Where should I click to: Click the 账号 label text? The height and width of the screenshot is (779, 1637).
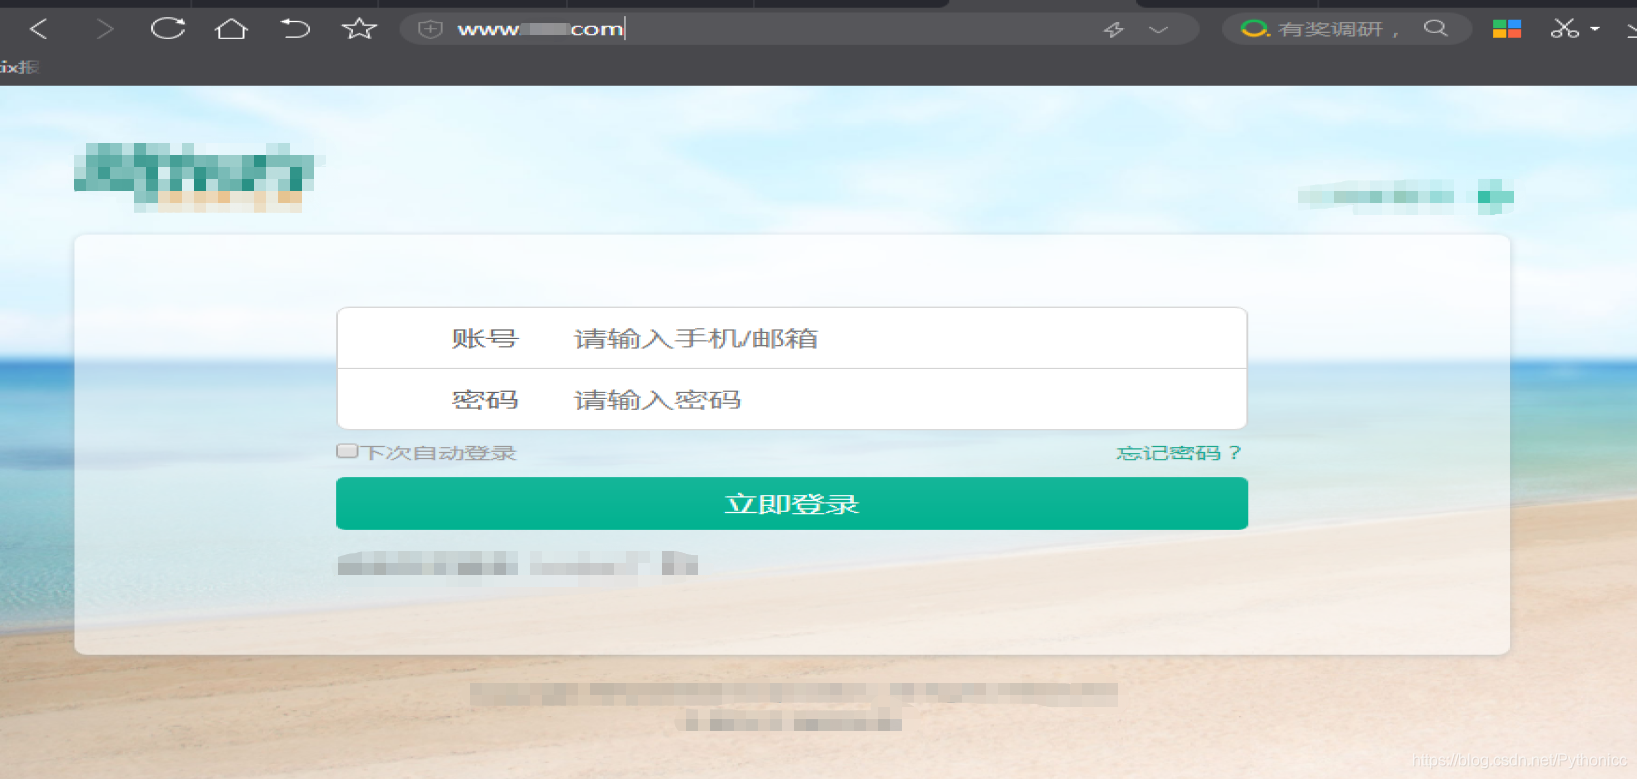[485, 339]
